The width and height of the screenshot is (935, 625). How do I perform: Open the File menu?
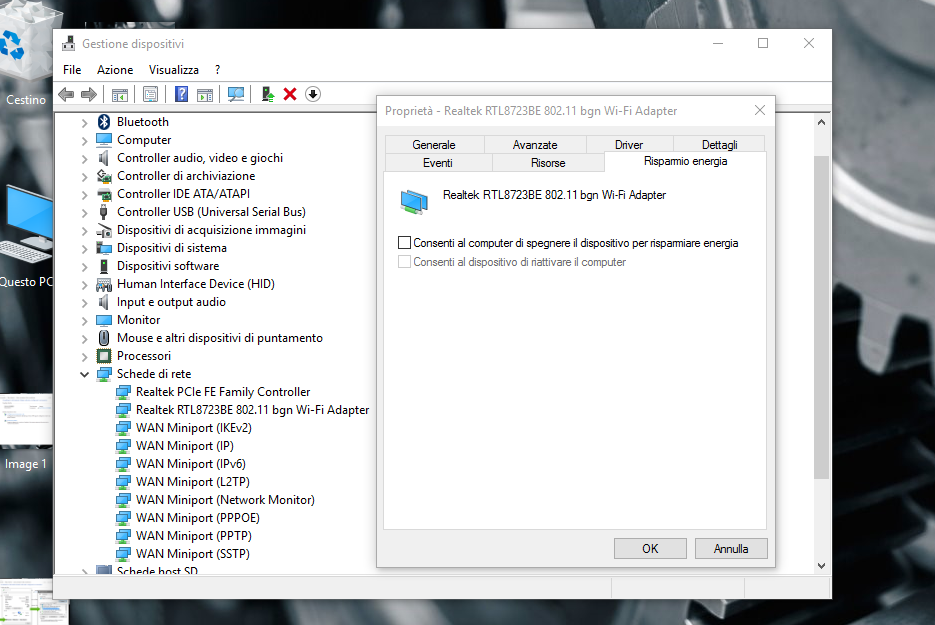coord(72,70)
